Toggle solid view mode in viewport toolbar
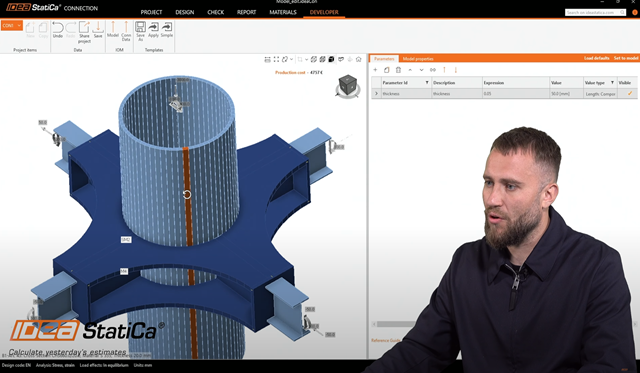This screenshot has height=373, width=640. click(x=331, y=60)
